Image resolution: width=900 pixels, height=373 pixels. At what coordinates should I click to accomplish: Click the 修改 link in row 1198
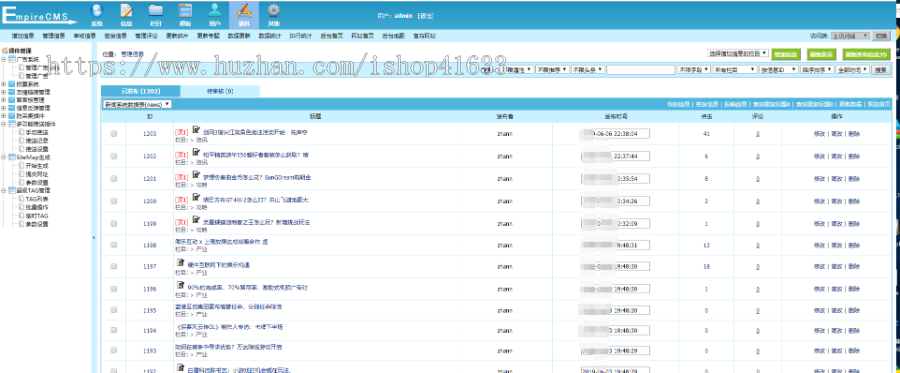[819, 245]
